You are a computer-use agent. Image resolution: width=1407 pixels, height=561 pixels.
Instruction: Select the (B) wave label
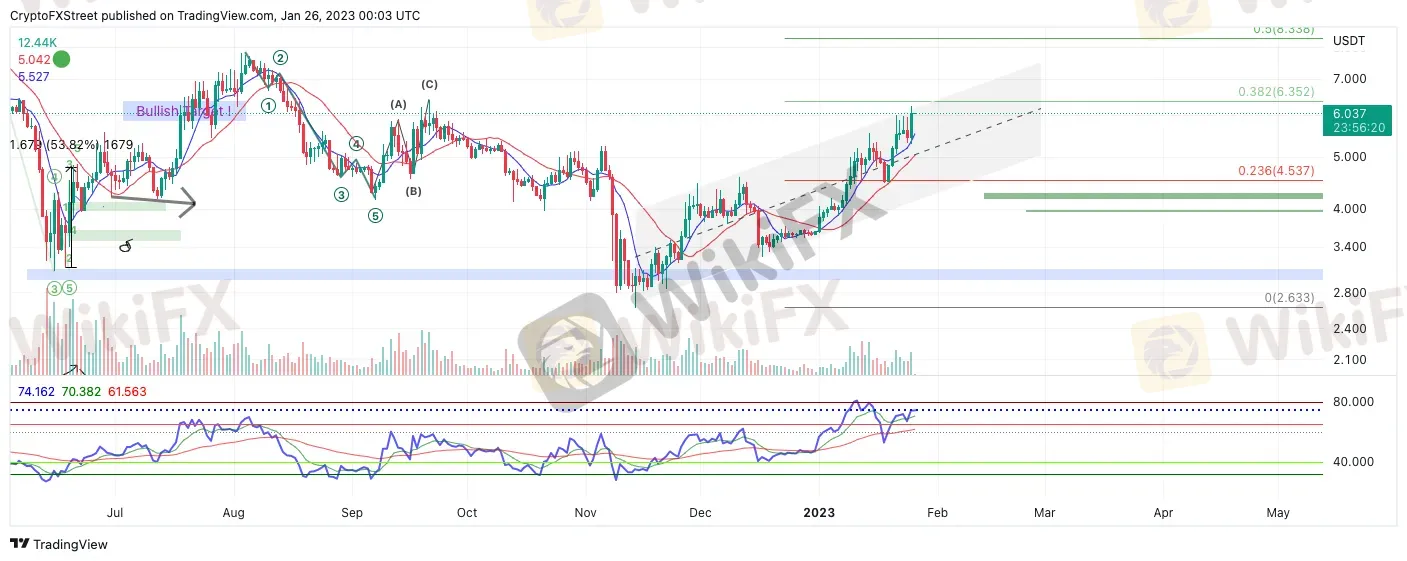(414, 191)
